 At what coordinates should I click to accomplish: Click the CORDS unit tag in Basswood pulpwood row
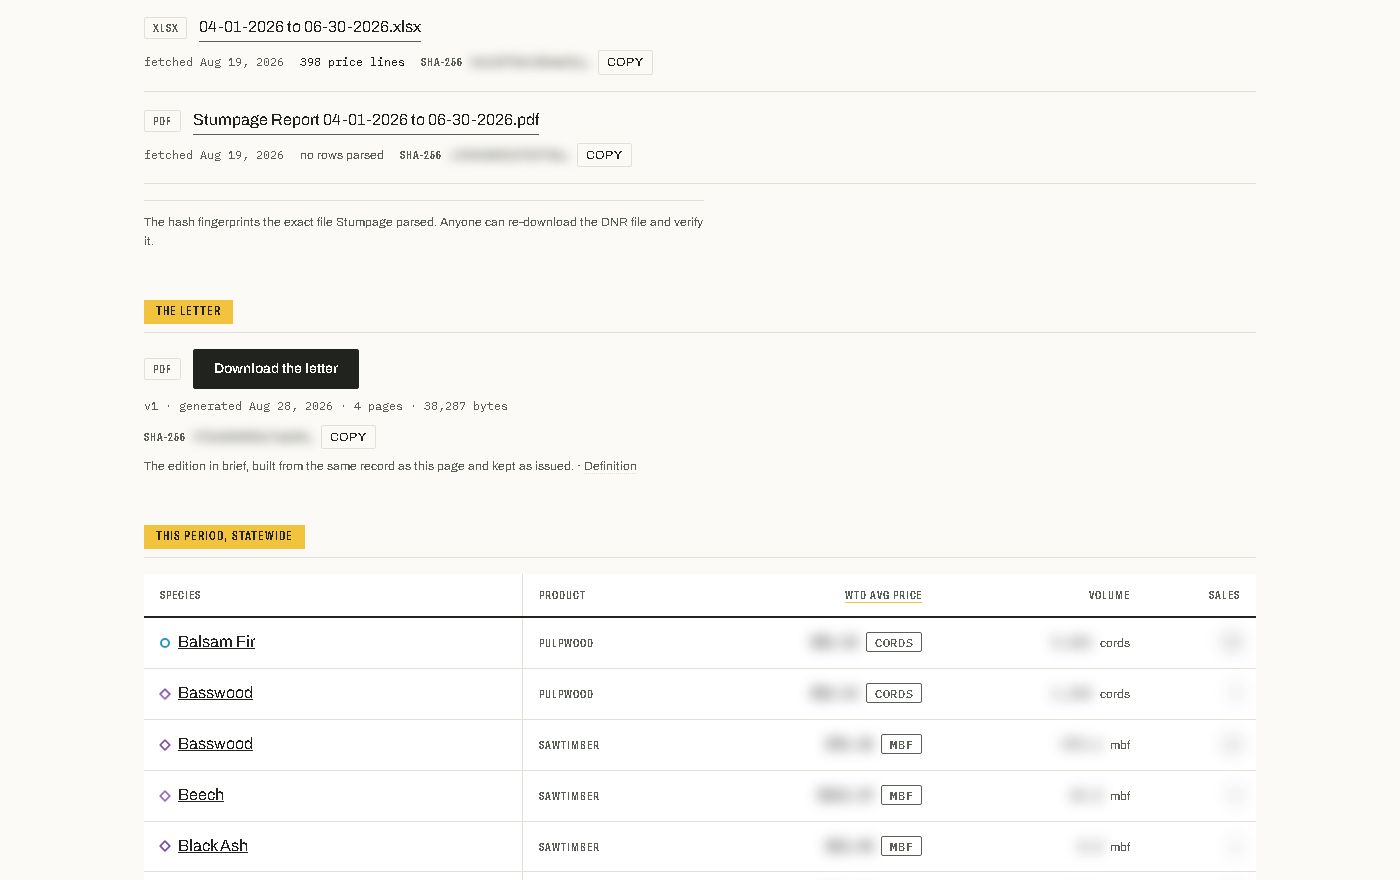[894, 694]
